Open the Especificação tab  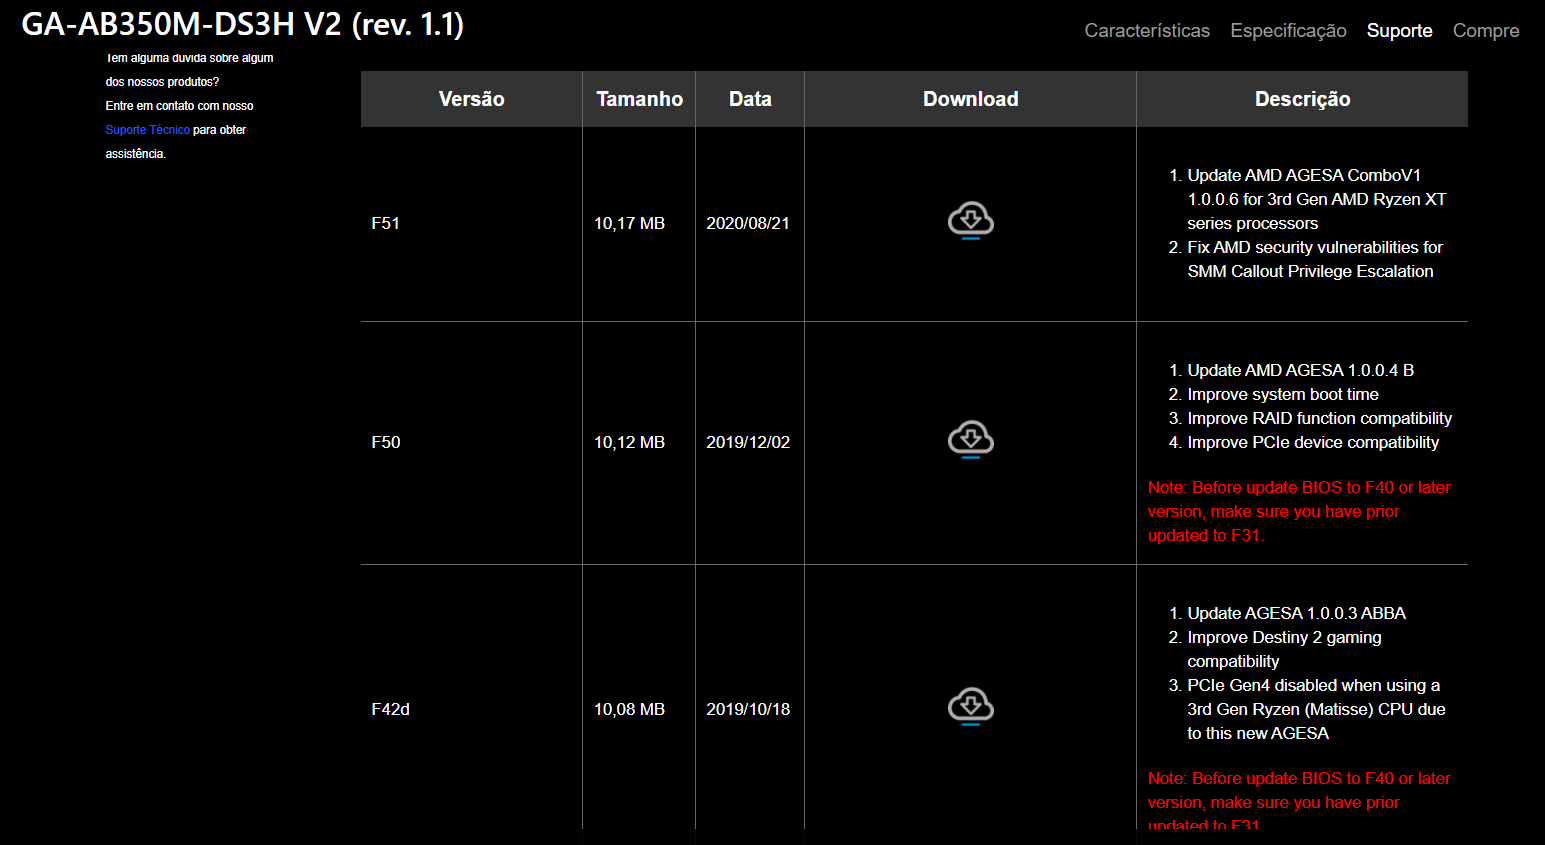[1288, 31]
